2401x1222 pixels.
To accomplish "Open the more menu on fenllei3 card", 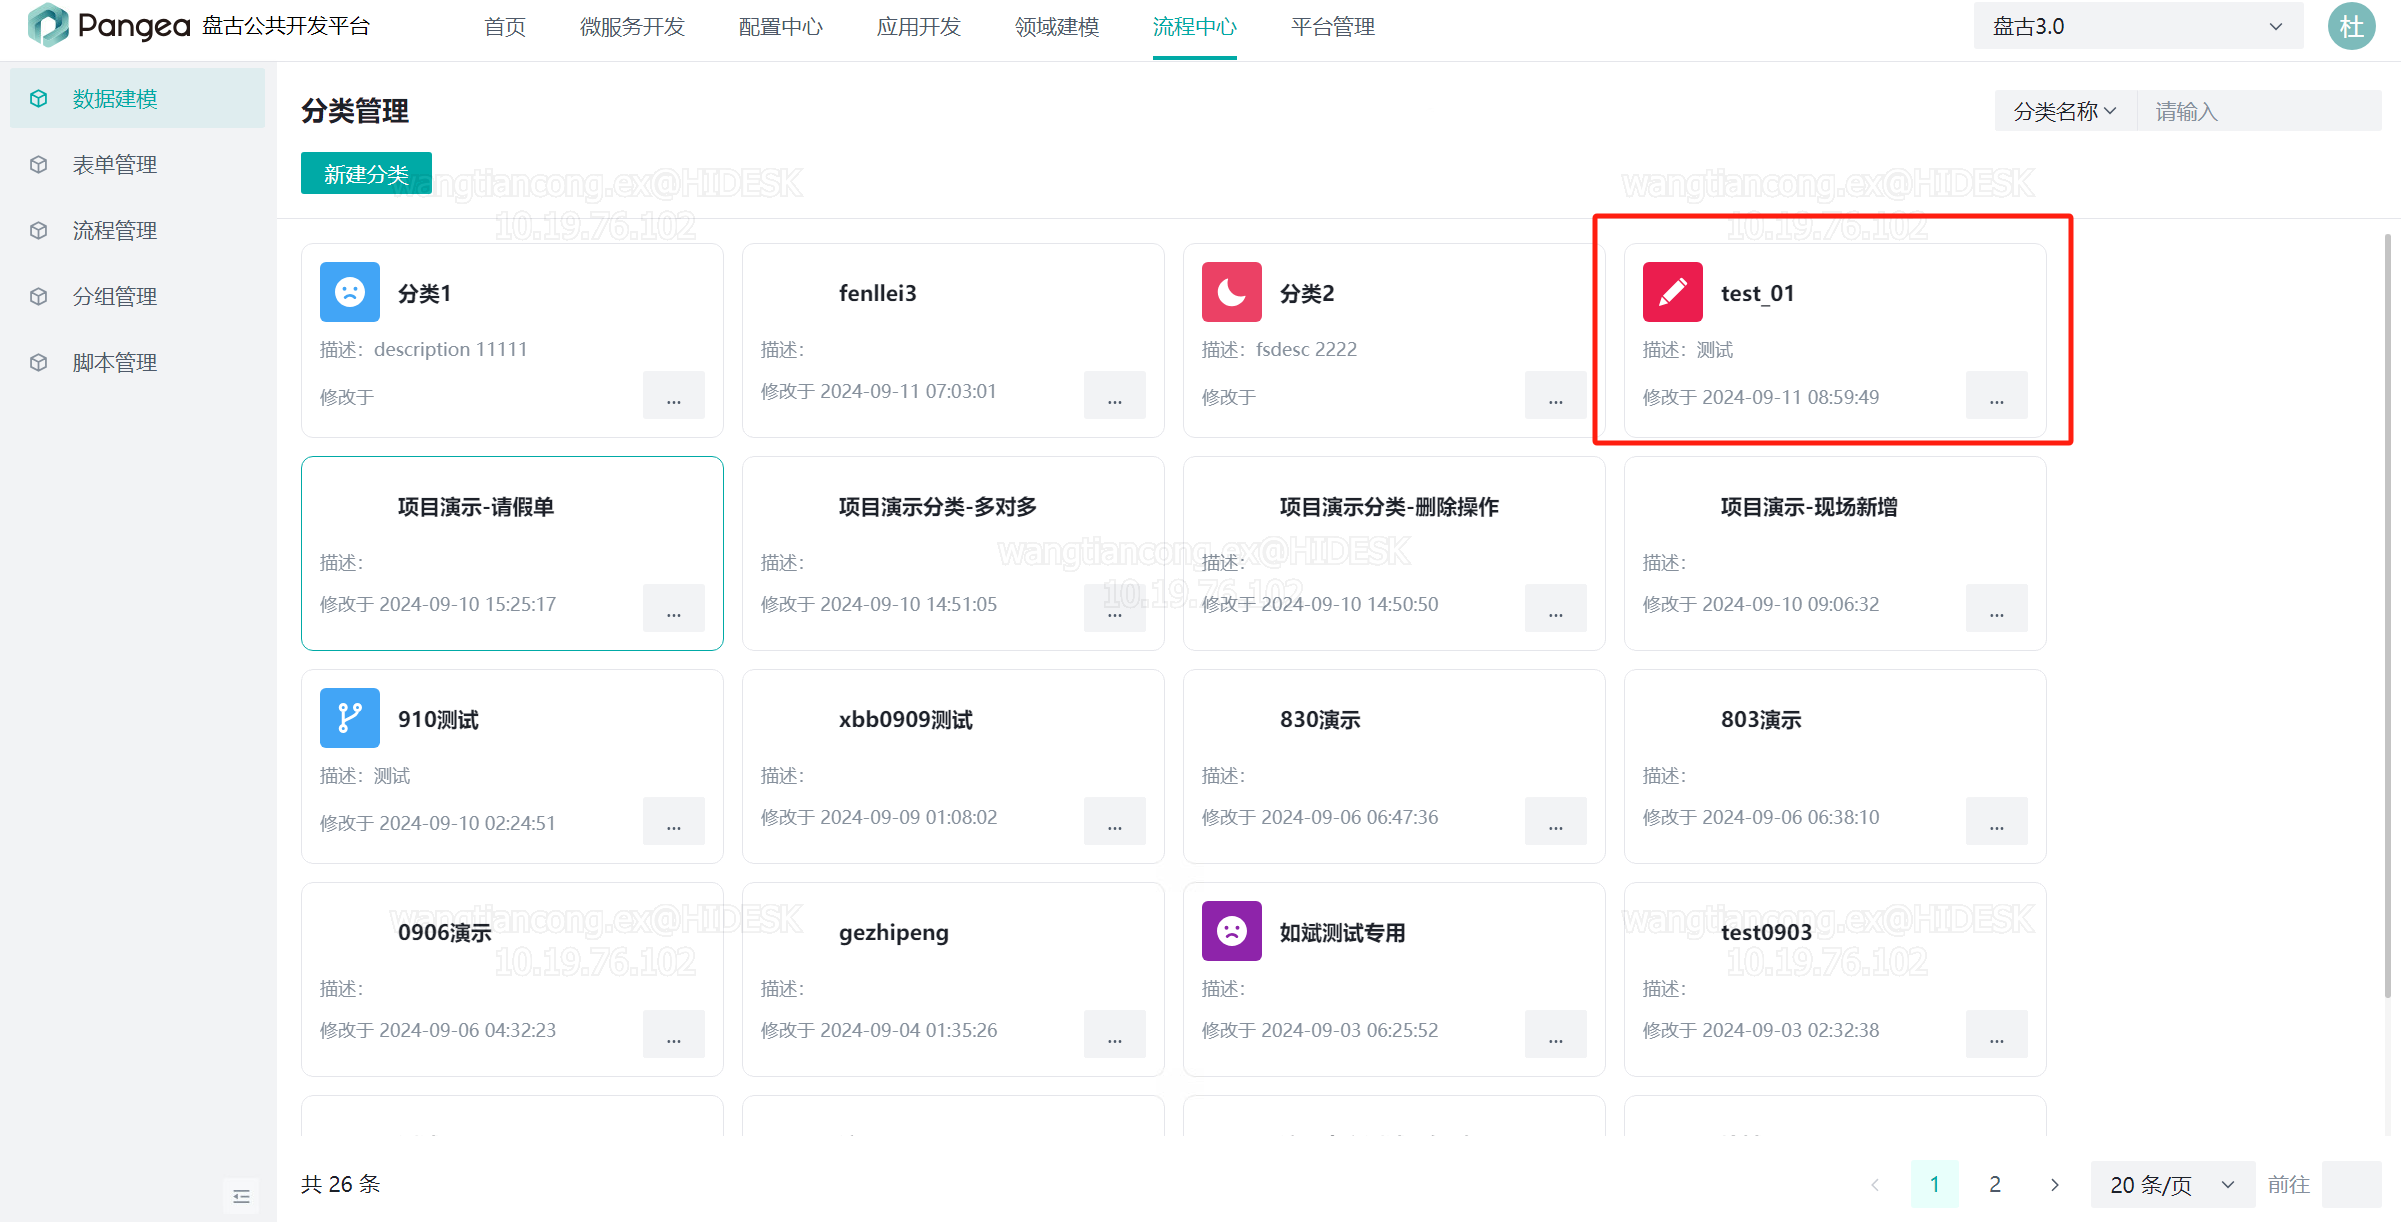I will [x=1115, y=396].
